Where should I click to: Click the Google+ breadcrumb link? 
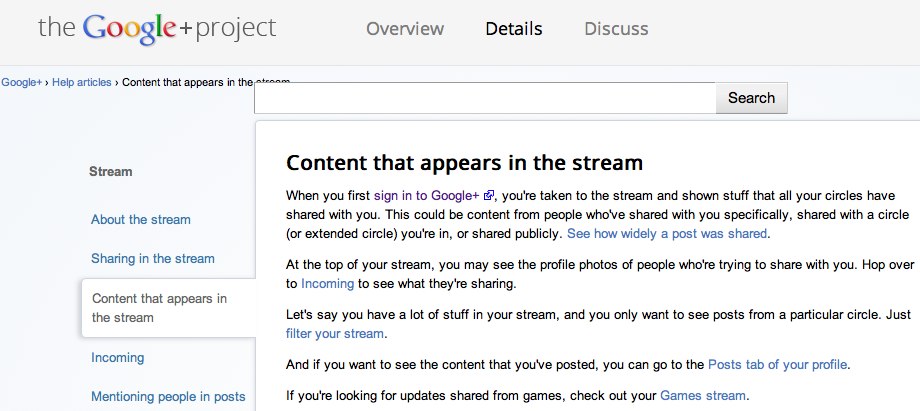[22, 82]
